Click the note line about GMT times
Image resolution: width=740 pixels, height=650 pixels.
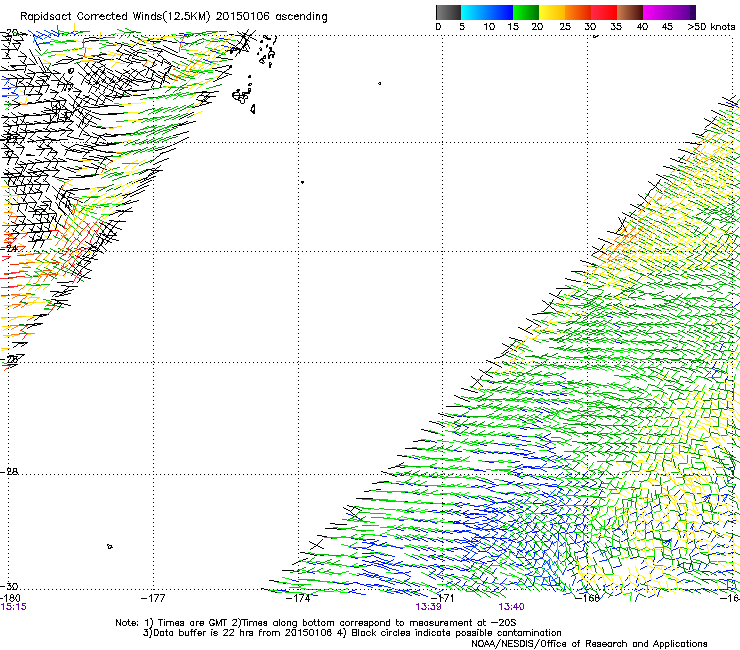[315, 623]
